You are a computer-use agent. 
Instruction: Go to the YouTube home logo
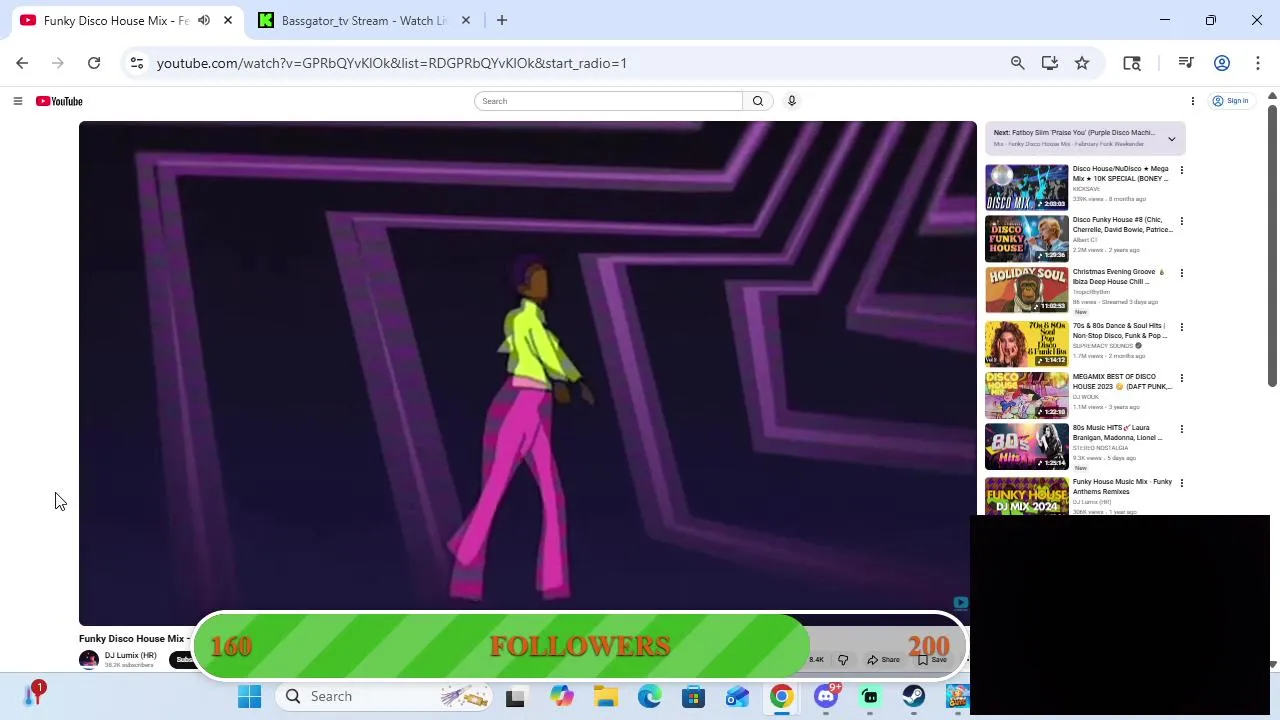point(59,101)
